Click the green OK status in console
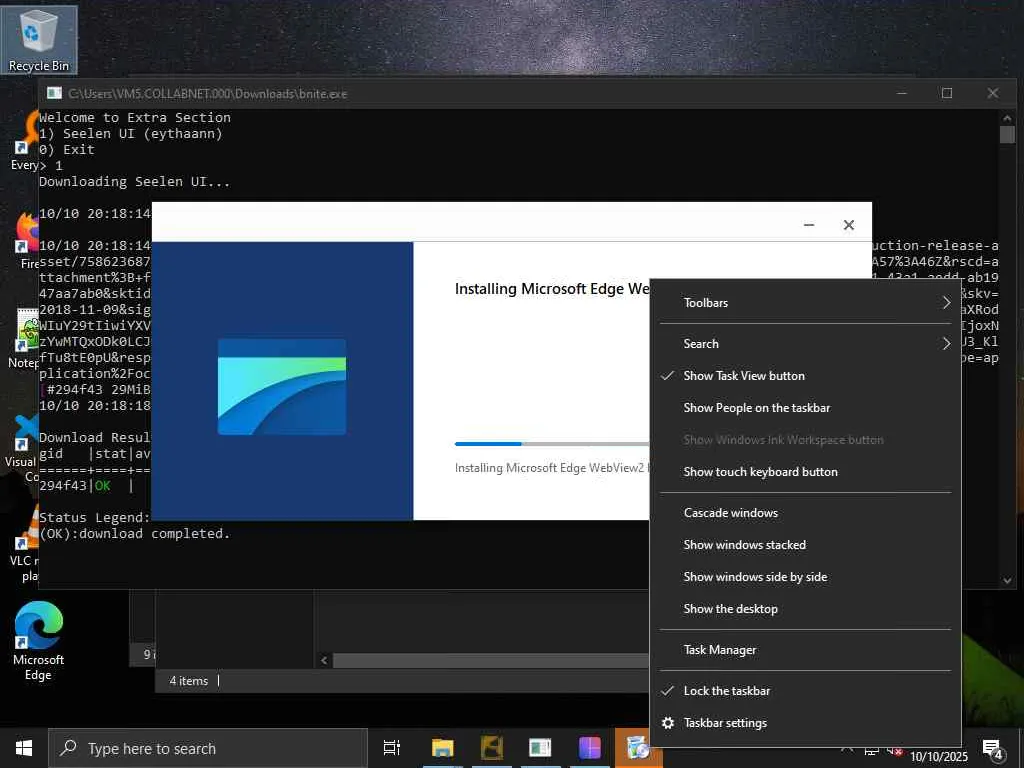1024x768 pixels. pos(103,486)
